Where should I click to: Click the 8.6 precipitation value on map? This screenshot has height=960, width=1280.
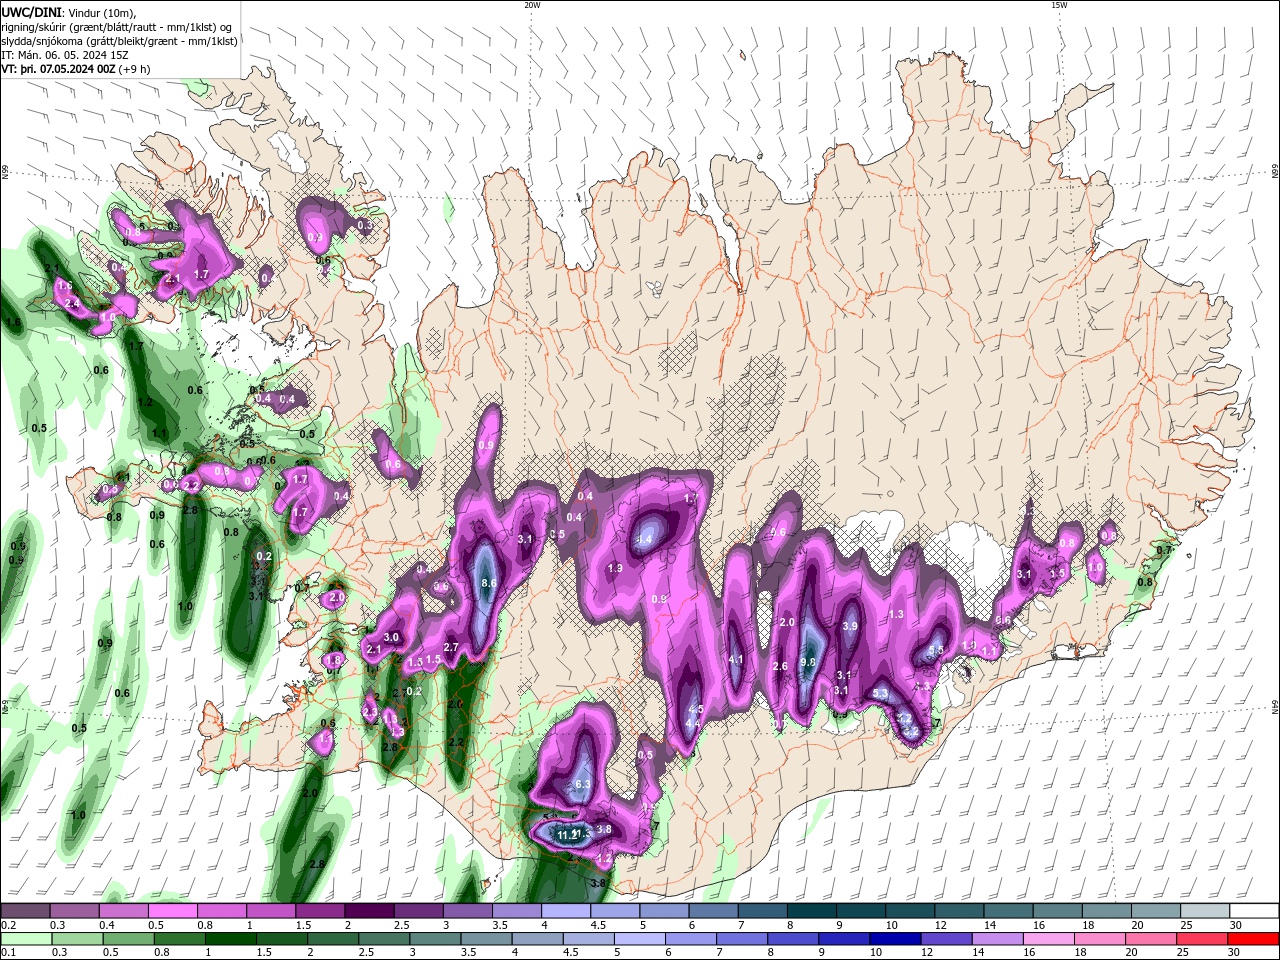(x=489, y=583)
